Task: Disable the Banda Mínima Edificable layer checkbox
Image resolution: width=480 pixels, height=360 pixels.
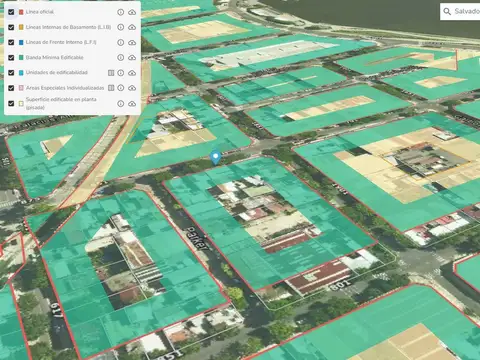Action: [11, 58]
